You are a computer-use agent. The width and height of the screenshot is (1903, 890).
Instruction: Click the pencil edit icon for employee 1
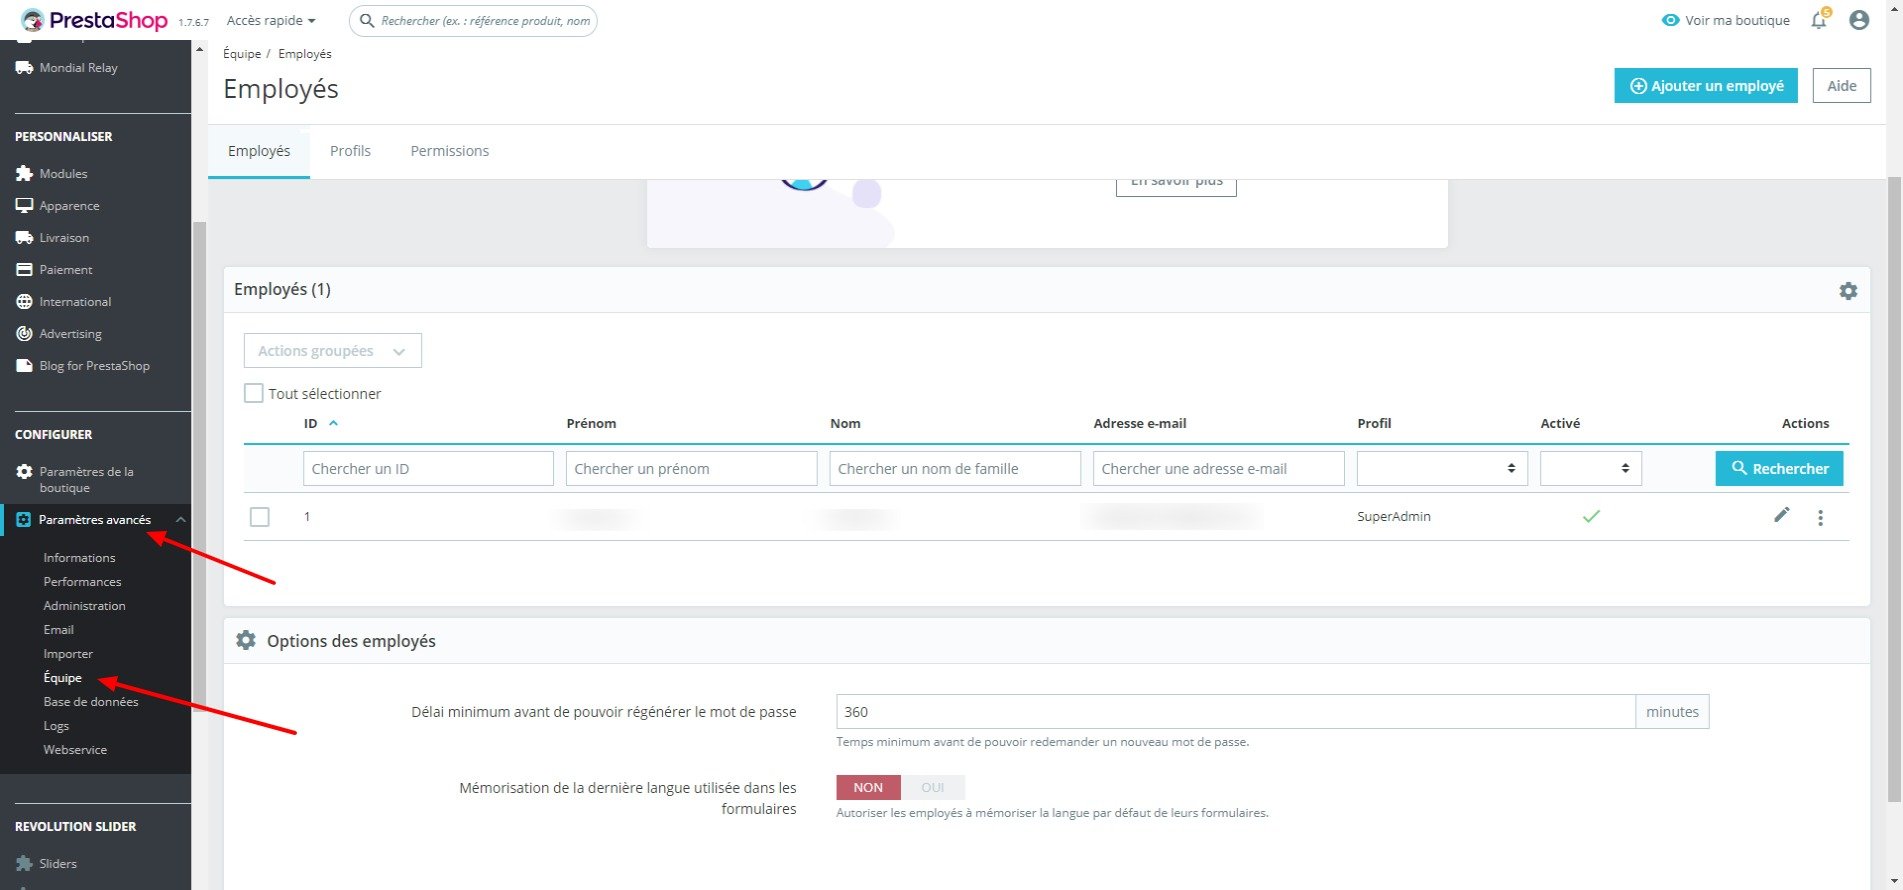pyautogui.click(x=1781, y=515)
